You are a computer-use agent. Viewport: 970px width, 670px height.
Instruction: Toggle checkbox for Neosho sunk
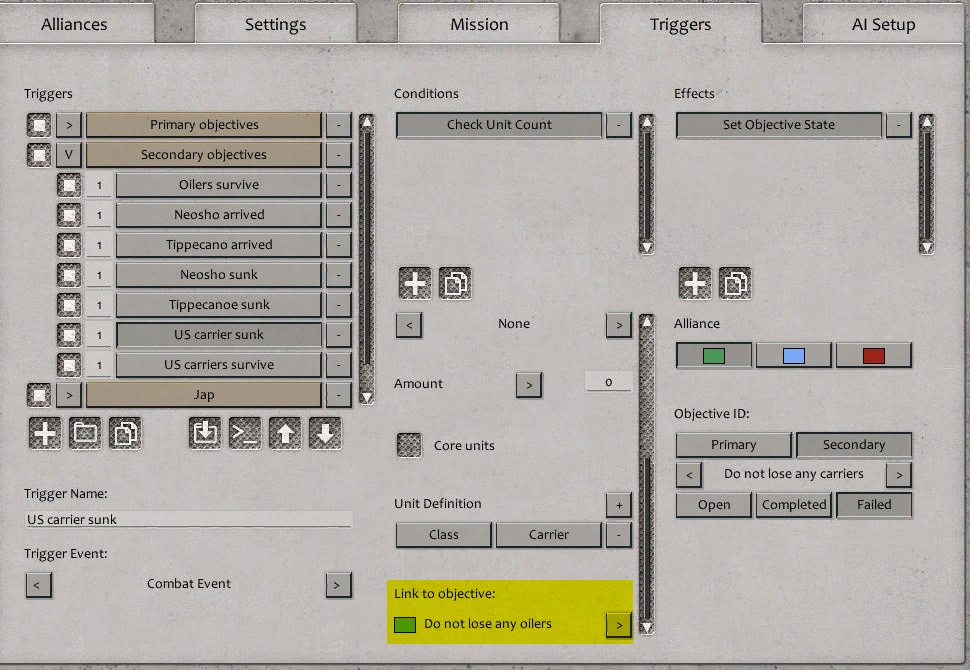(69, 275)
